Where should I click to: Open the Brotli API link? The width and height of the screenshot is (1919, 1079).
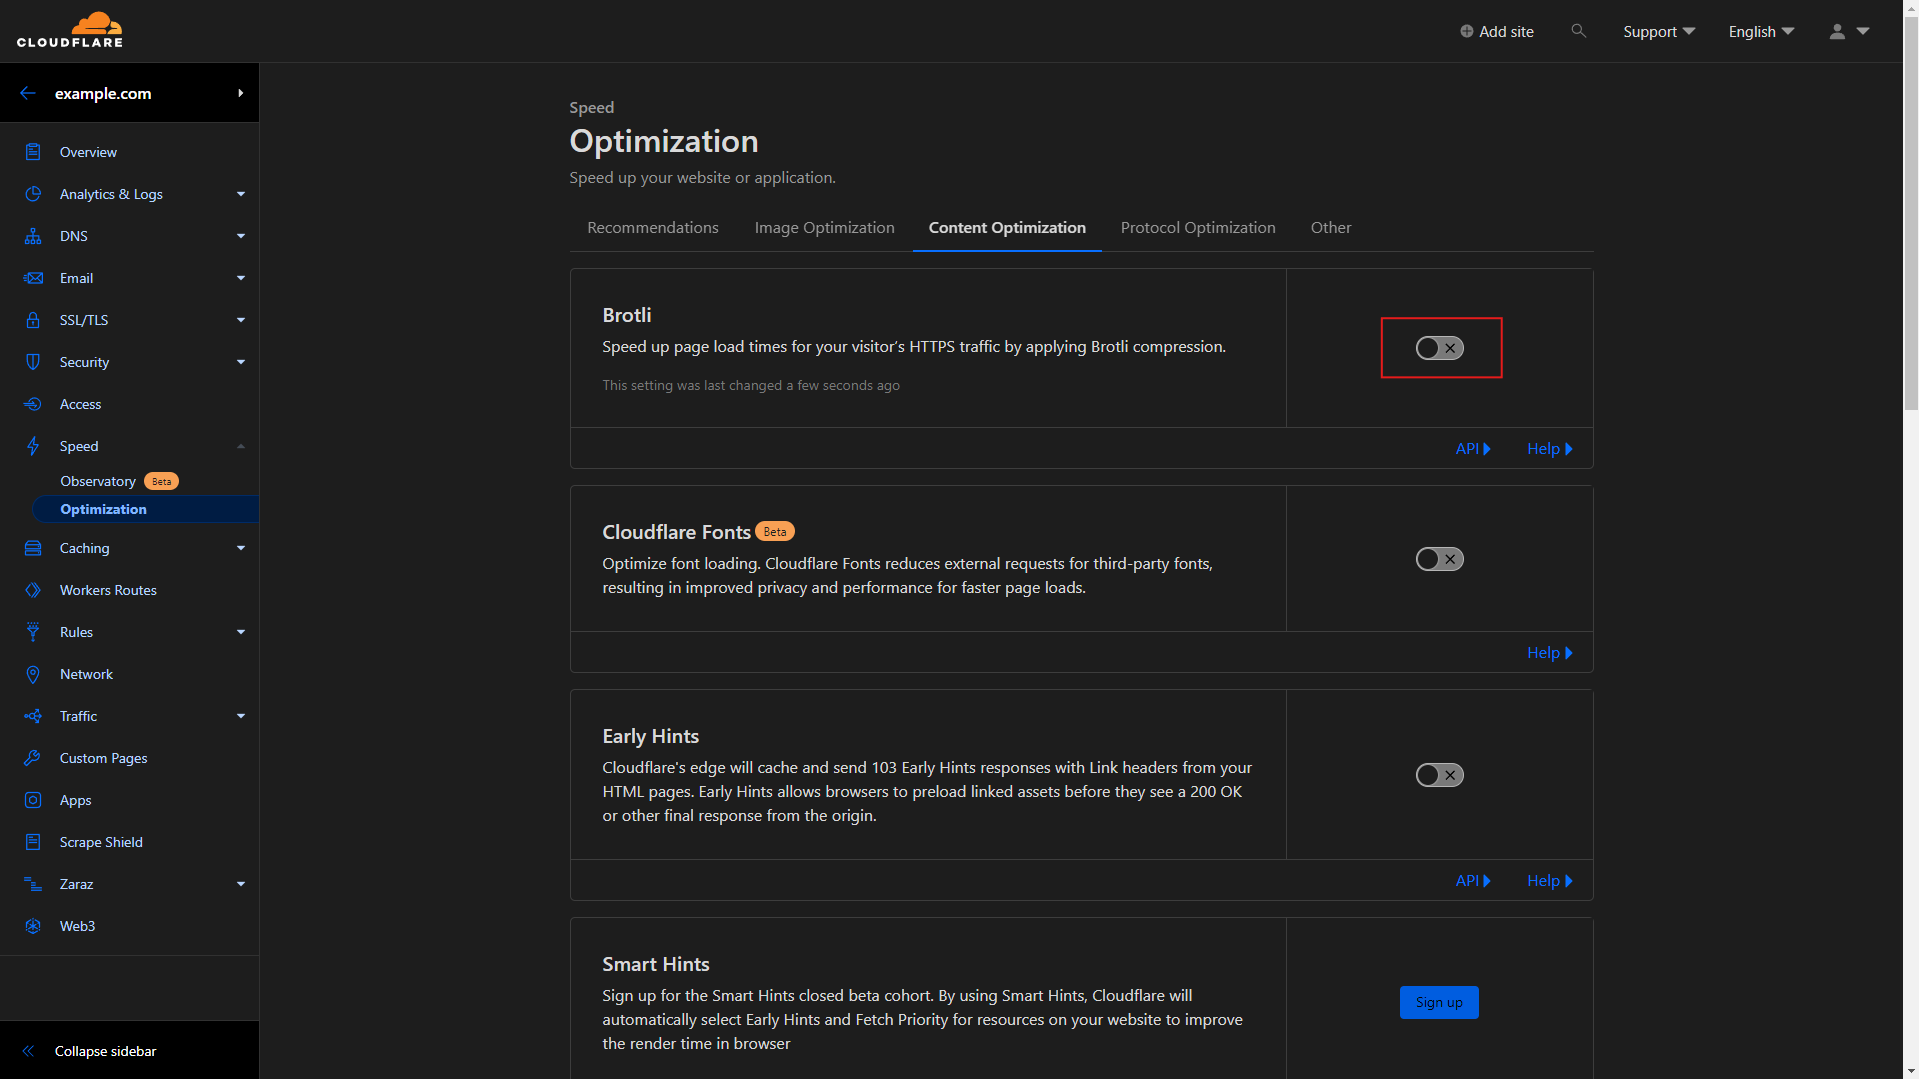[x=1471, y=448]
